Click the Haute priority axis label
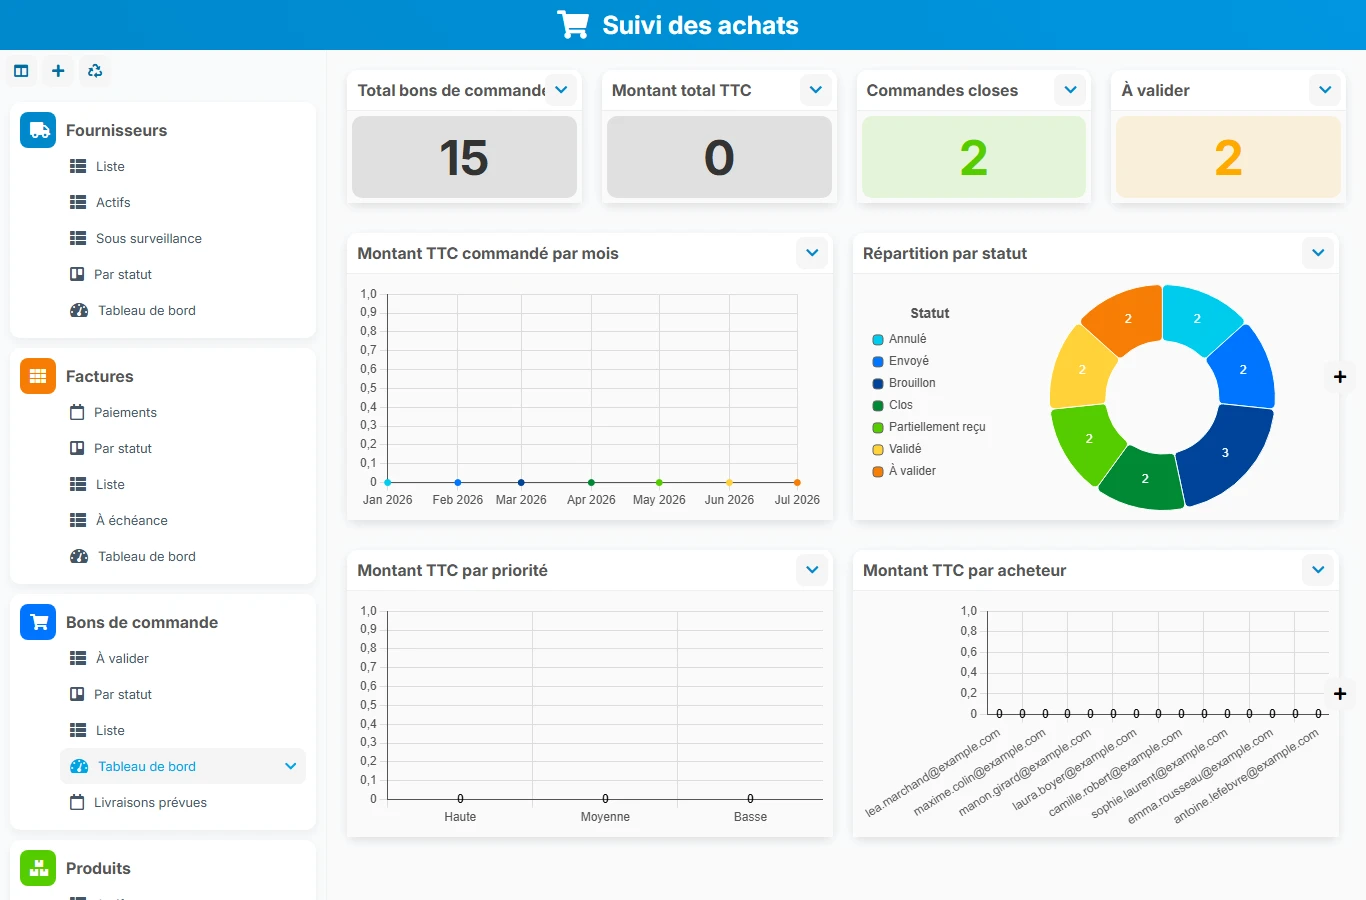 pyautogui.click(x=460, y=817)
